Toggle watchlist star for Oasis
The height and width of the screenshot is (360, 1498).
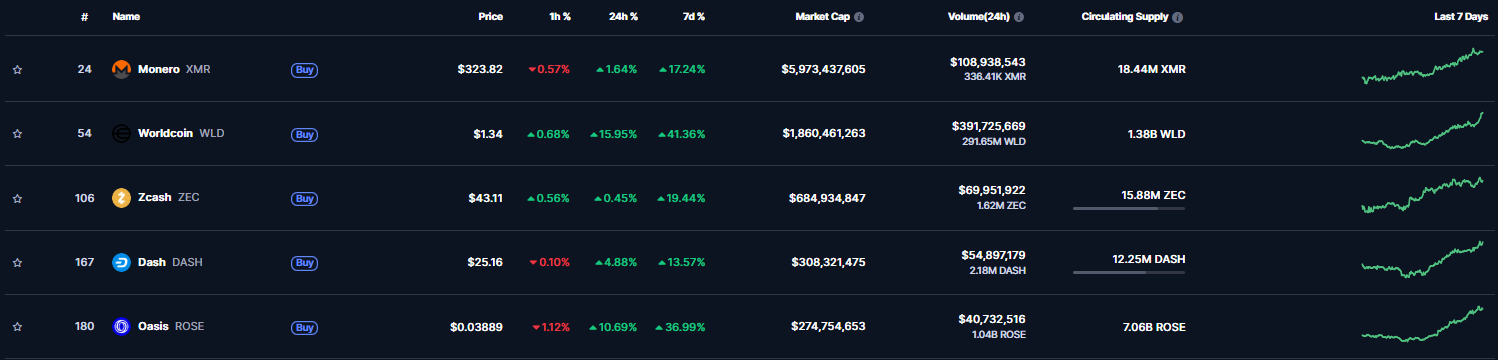pyautogui.click(x=17, y=326)
